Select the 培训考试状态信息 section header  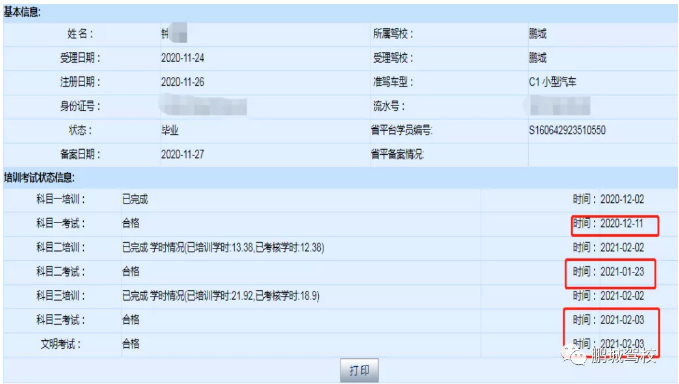[x=39, y=177]
